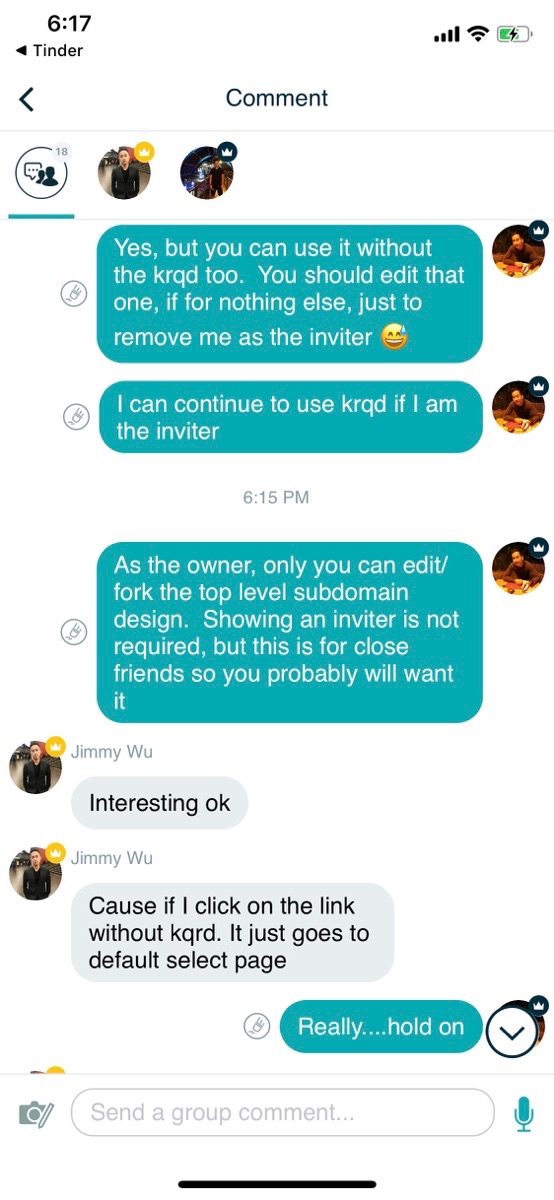Tap the reaction icon beside "As the owner" message
554x1200 pixels.
click(74, 632)
